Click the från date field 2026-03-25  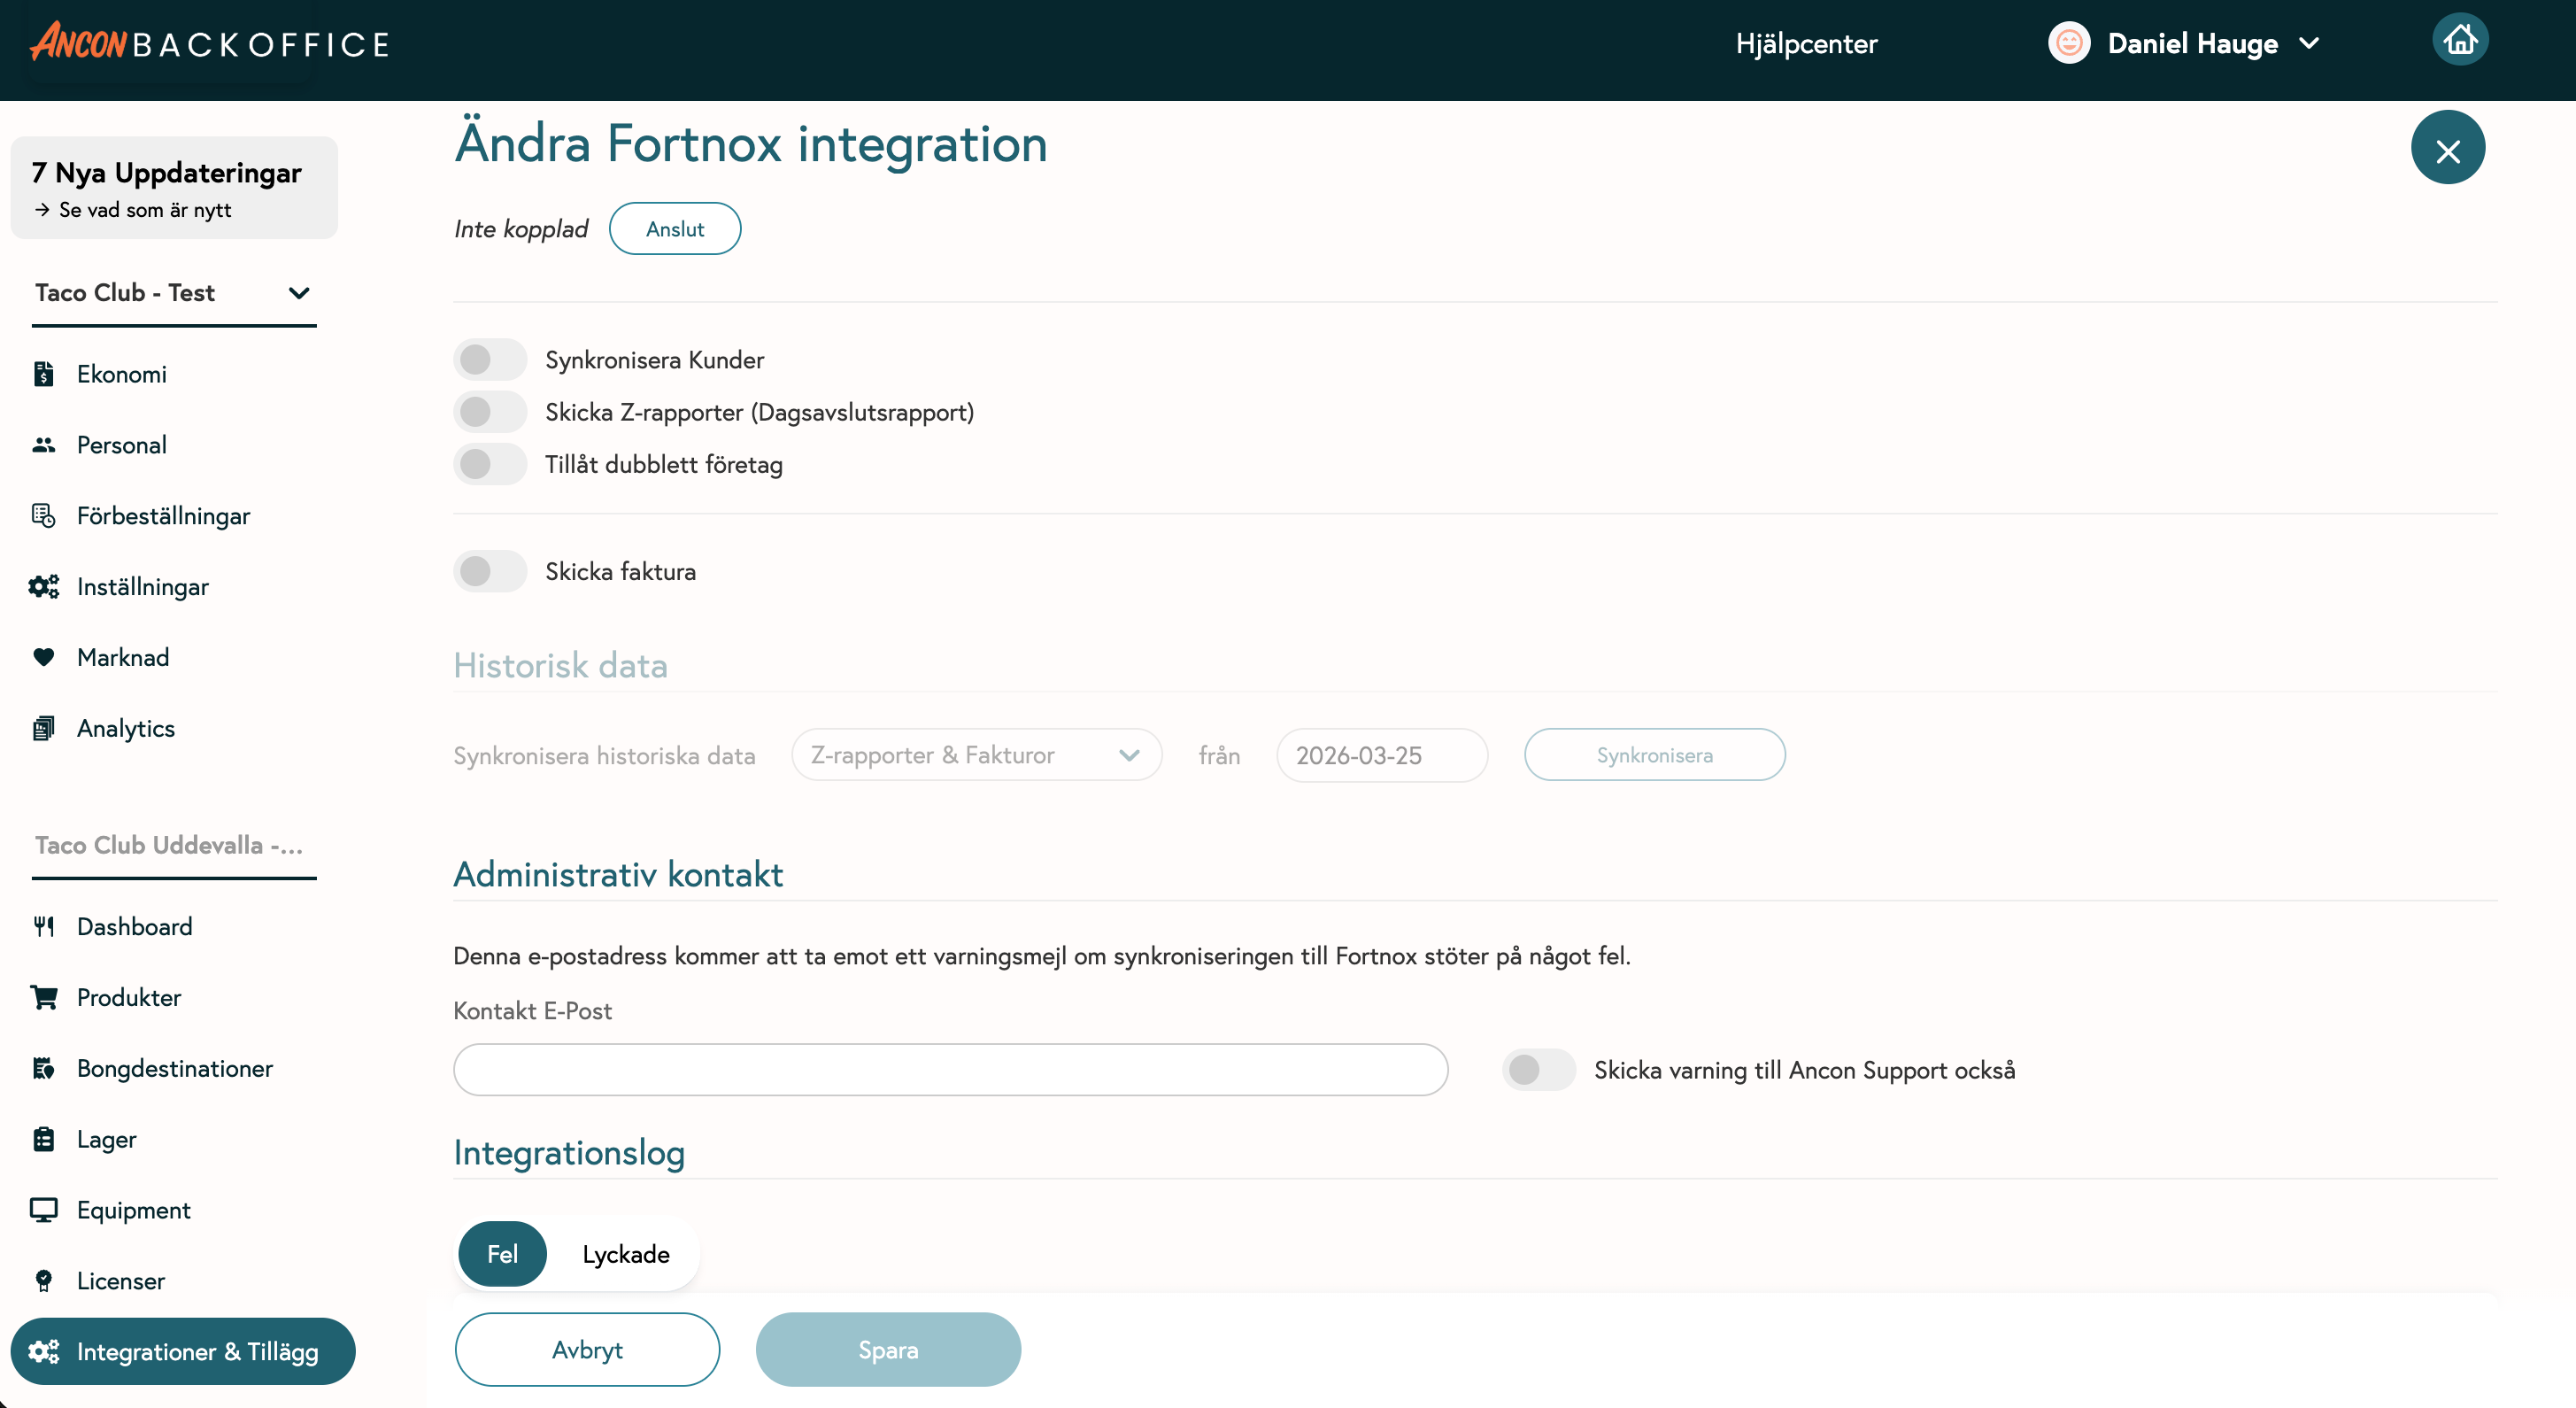[1382, 755]
